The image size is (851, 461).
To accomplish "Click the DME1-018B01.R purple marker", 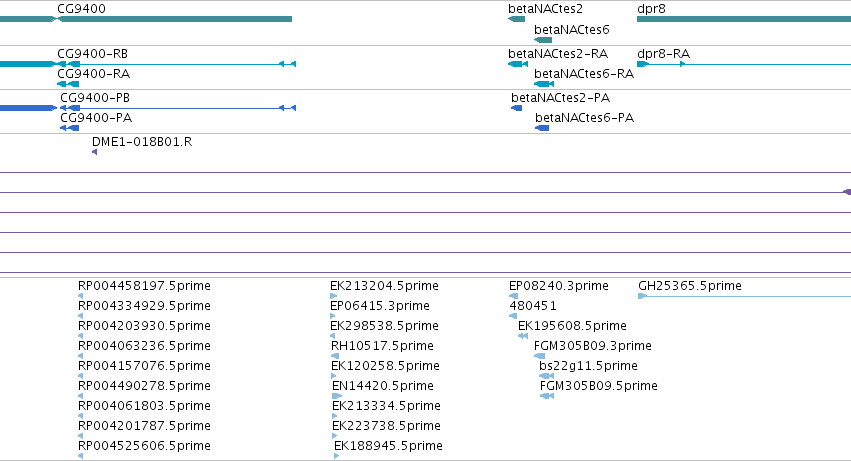I will pos(94,152).
